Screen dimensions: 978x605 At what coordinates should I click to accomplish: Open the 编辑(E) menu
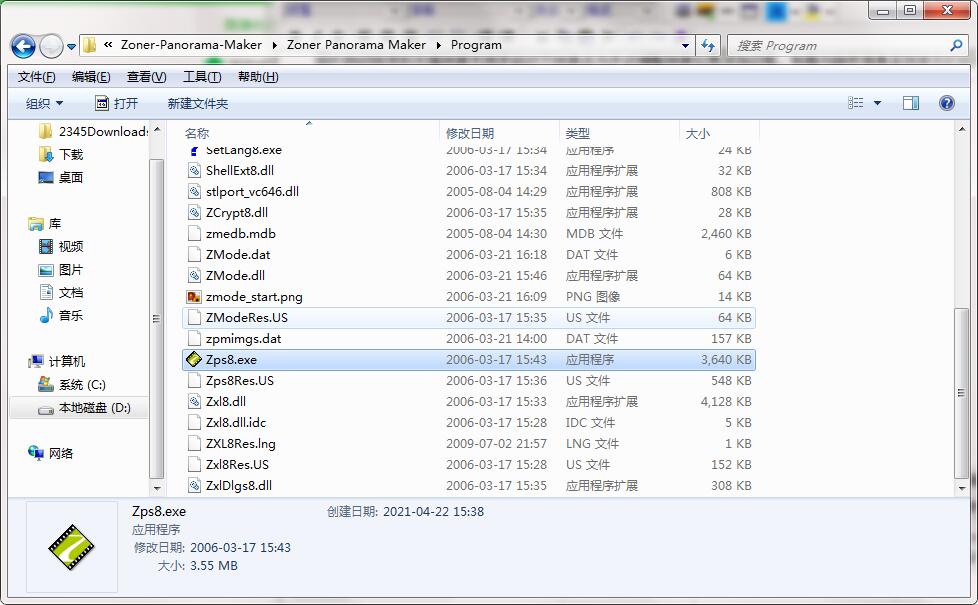(x=91, y=77)
